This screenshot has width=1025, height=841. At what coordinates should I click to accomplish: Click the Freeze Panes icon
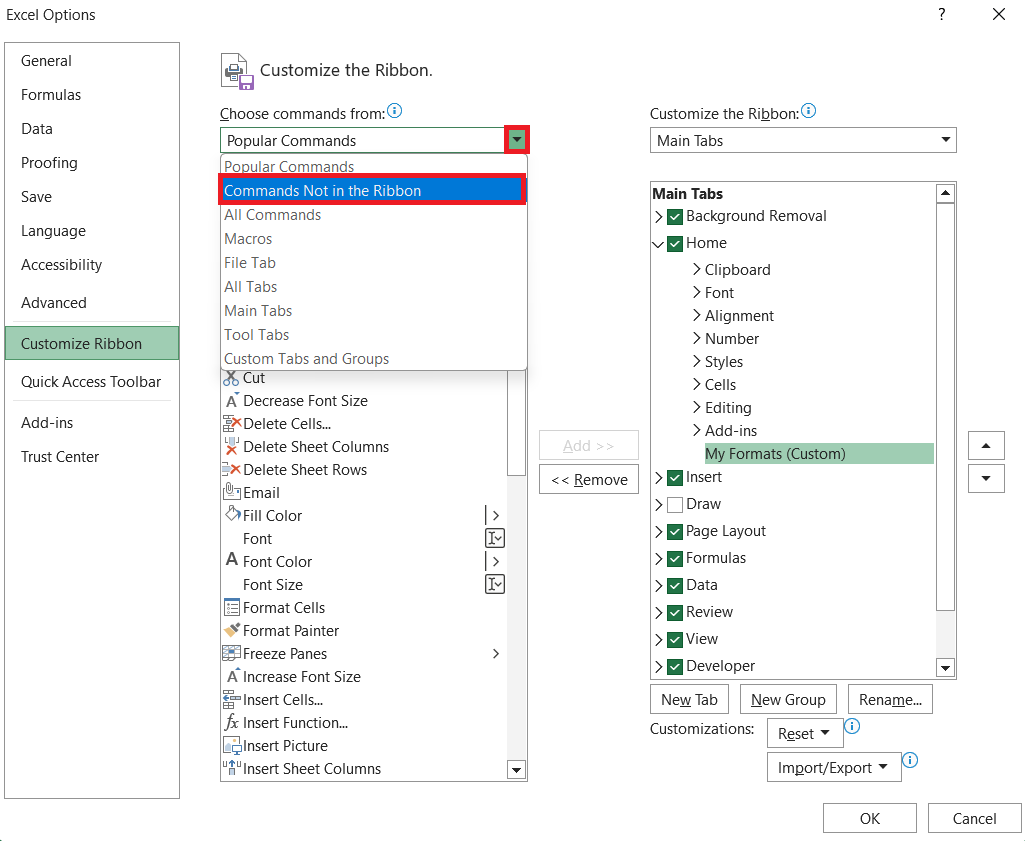[x=232, y=653]
